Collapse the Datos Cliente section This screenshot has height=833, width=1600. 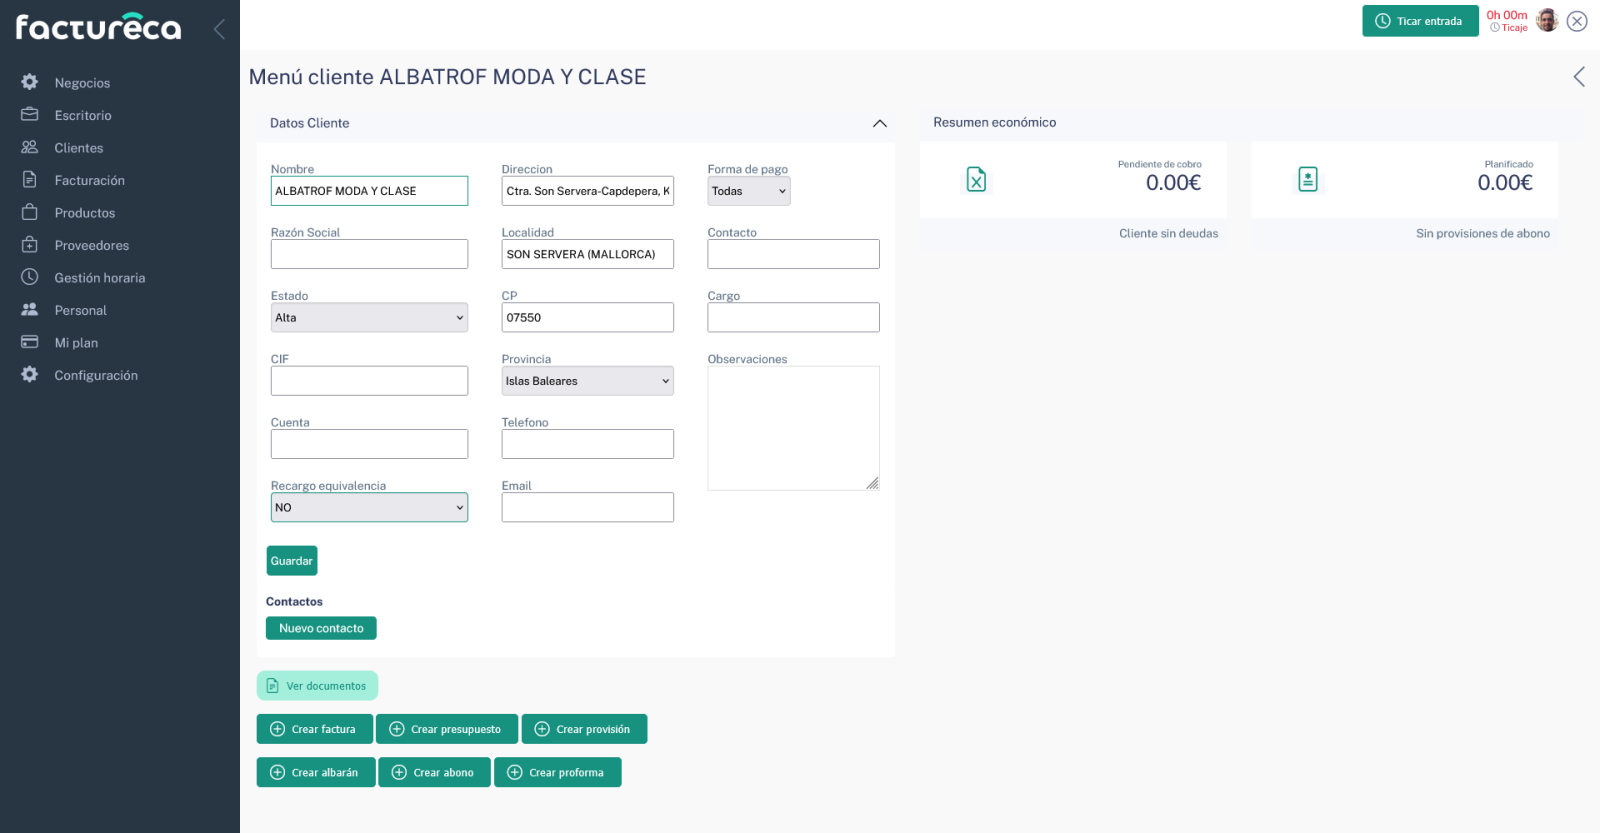tap(879, 123)
